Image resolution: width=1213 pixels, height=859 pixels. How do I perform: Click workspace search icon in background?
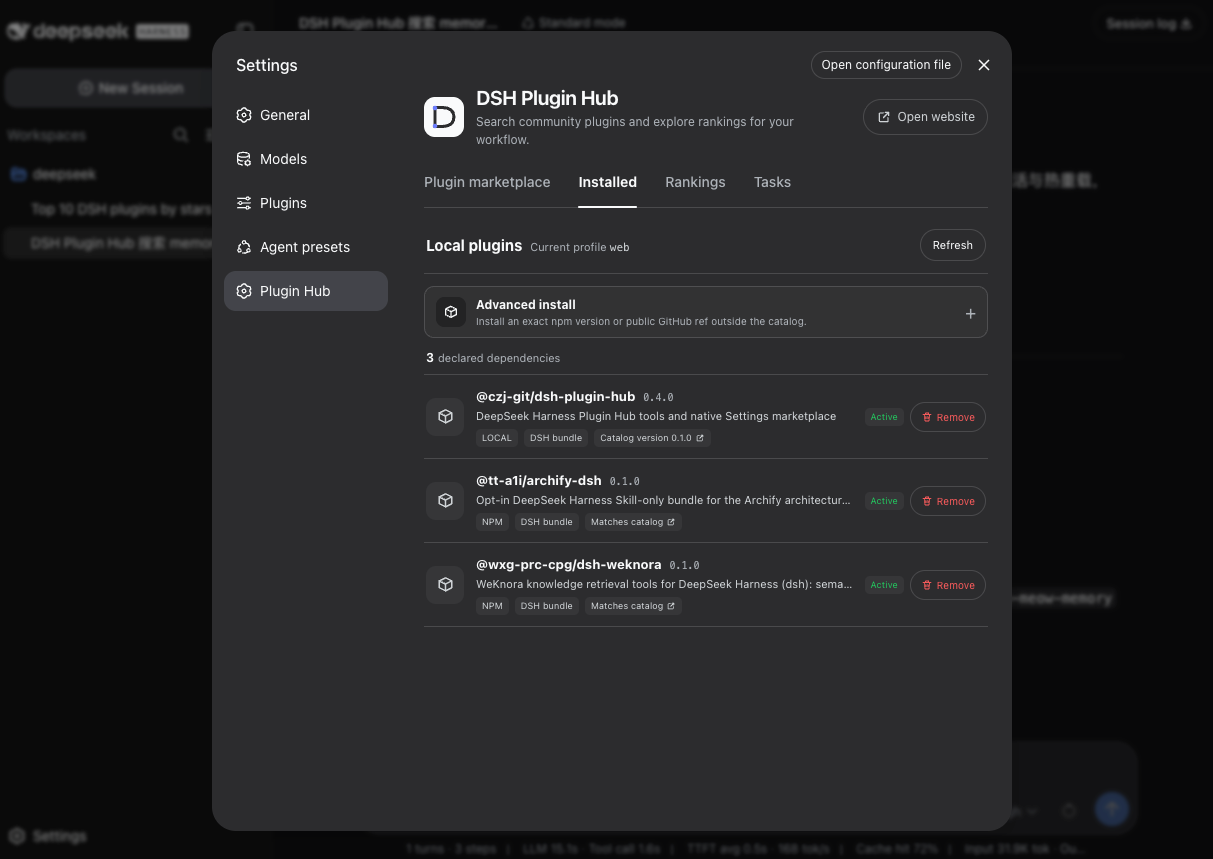pyautogui.click(x=181, y=134)
